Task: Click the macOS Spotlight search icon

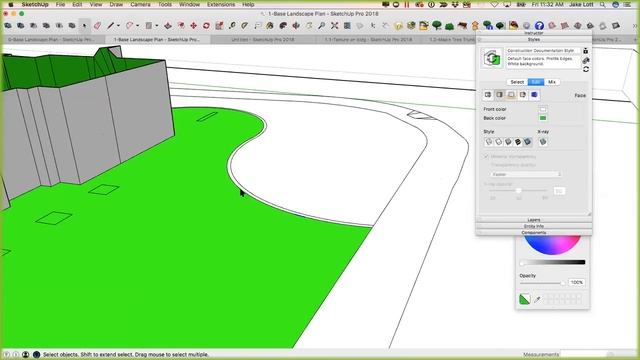Action: pyautogui.click(x=602, y=4)
